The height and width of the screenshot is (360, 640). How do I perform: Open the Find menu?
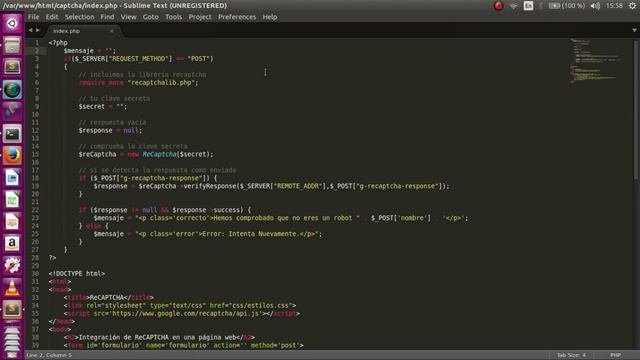(107, 17)
